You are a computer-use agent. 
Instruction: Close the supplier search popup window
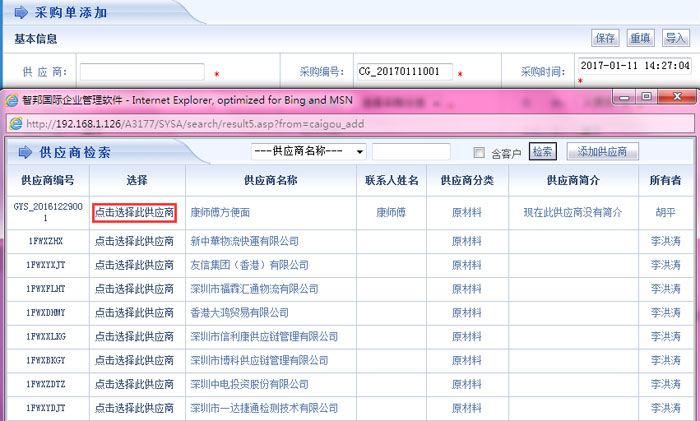point(674,97)
